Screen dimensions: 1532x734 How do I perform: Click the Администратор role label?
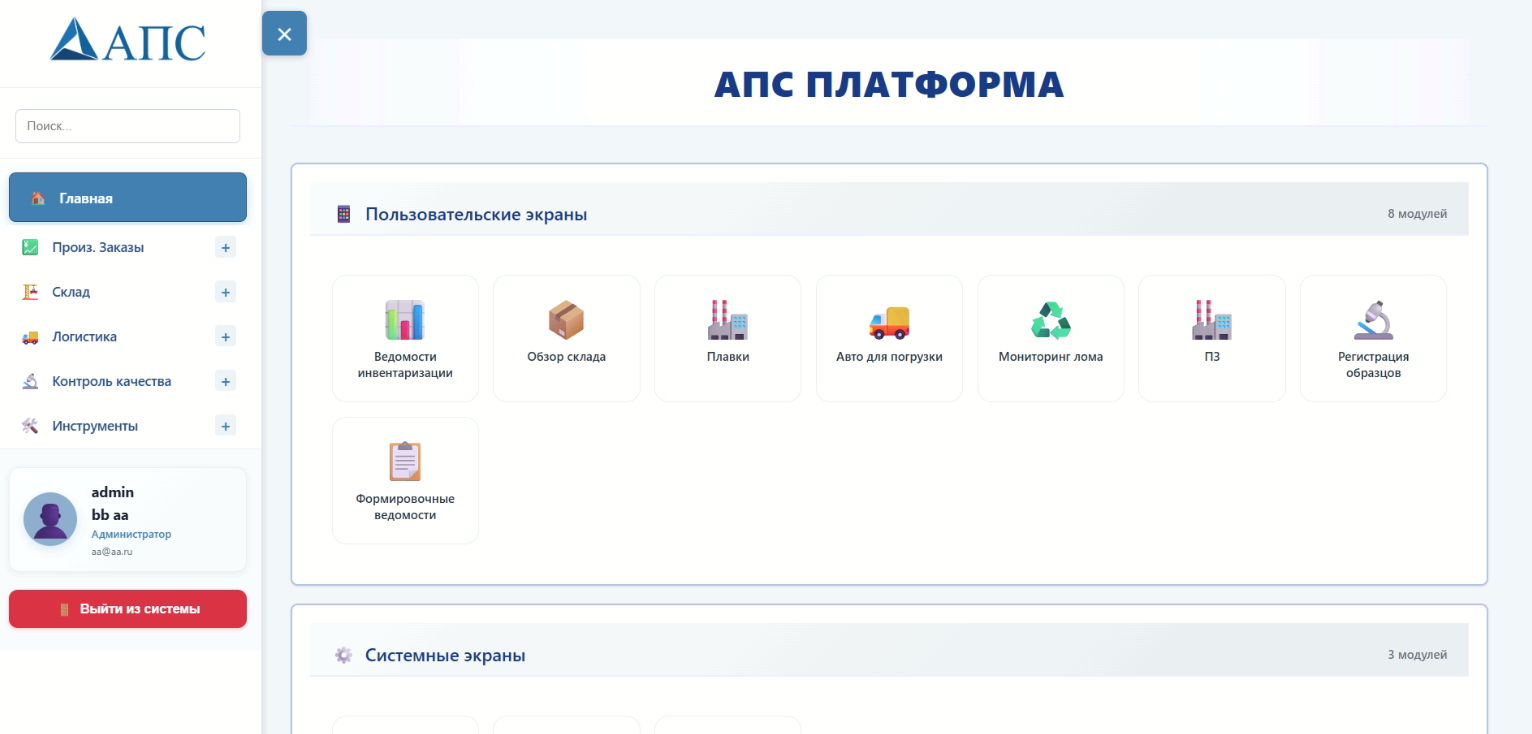[131, 534]
